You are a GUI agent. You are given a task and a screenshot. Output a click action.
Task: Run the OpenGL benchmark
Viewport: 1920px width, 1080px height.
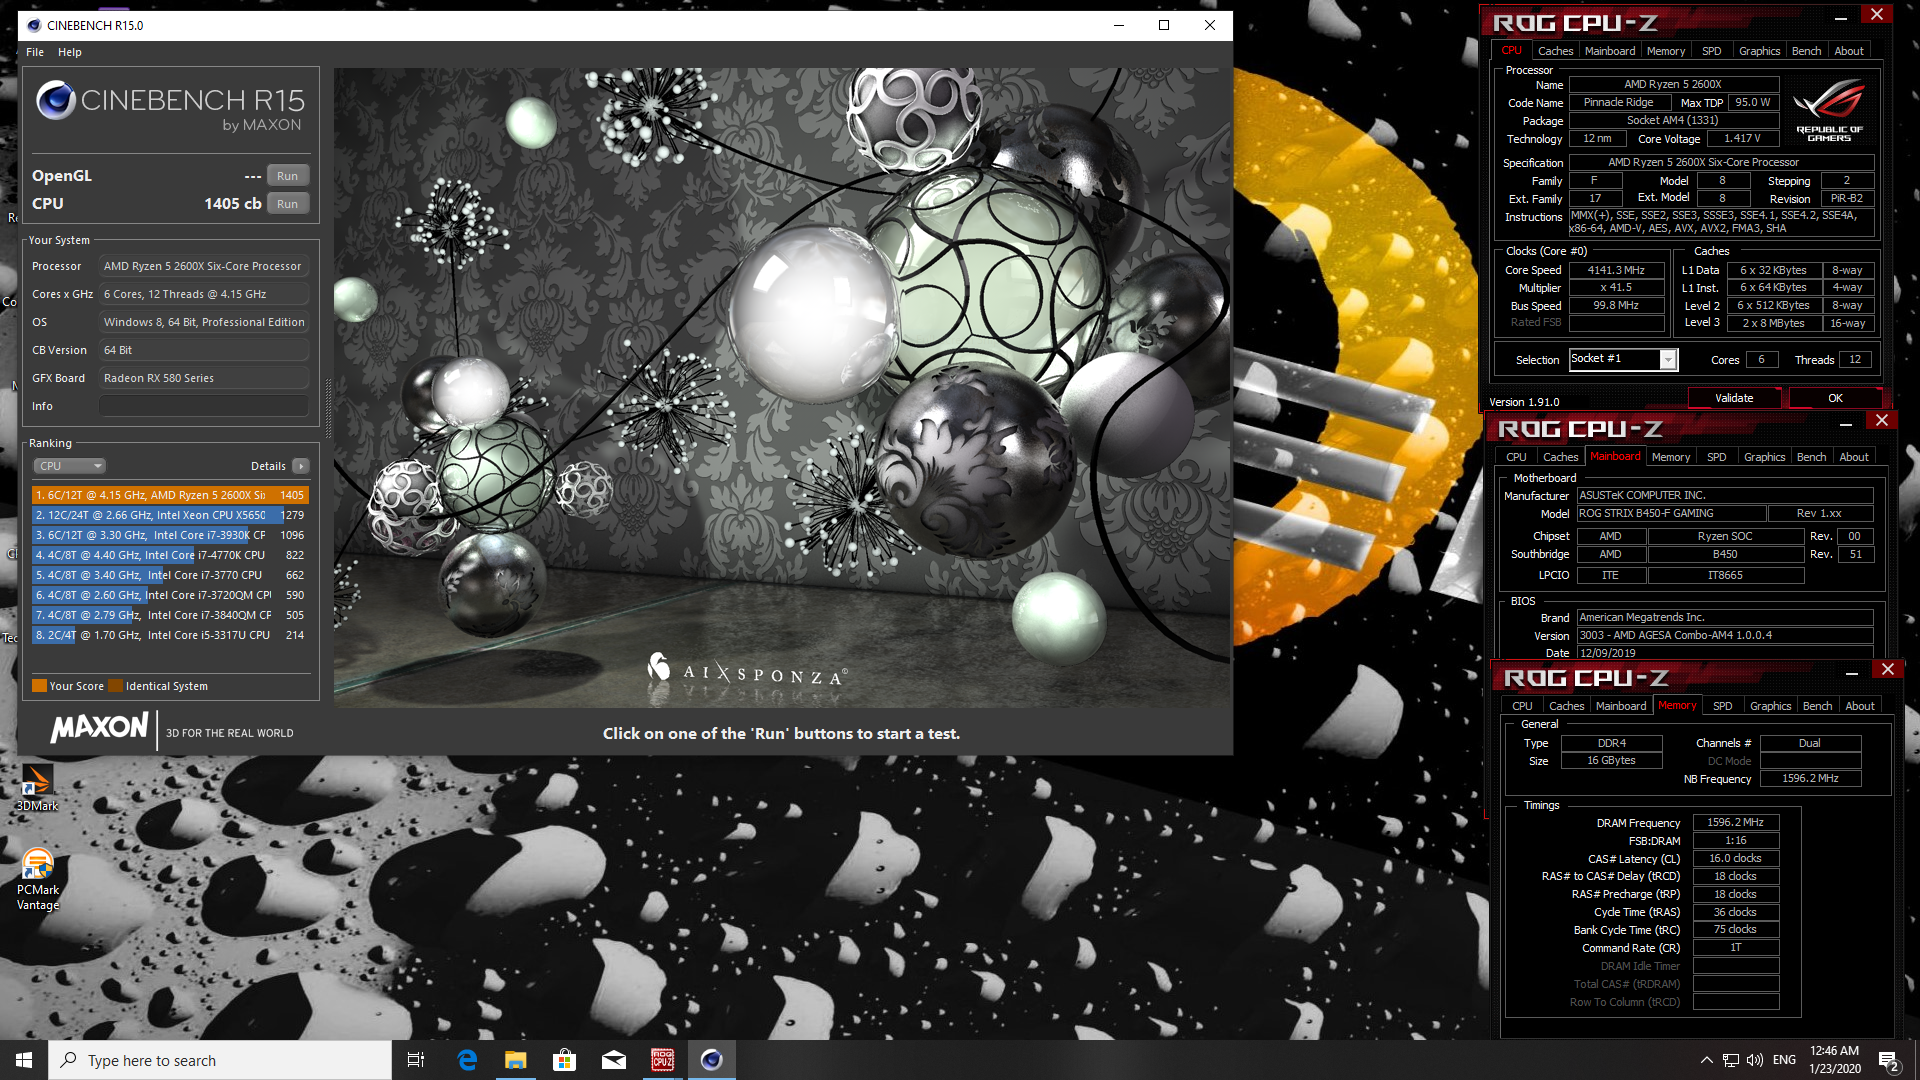click(288, 176)
